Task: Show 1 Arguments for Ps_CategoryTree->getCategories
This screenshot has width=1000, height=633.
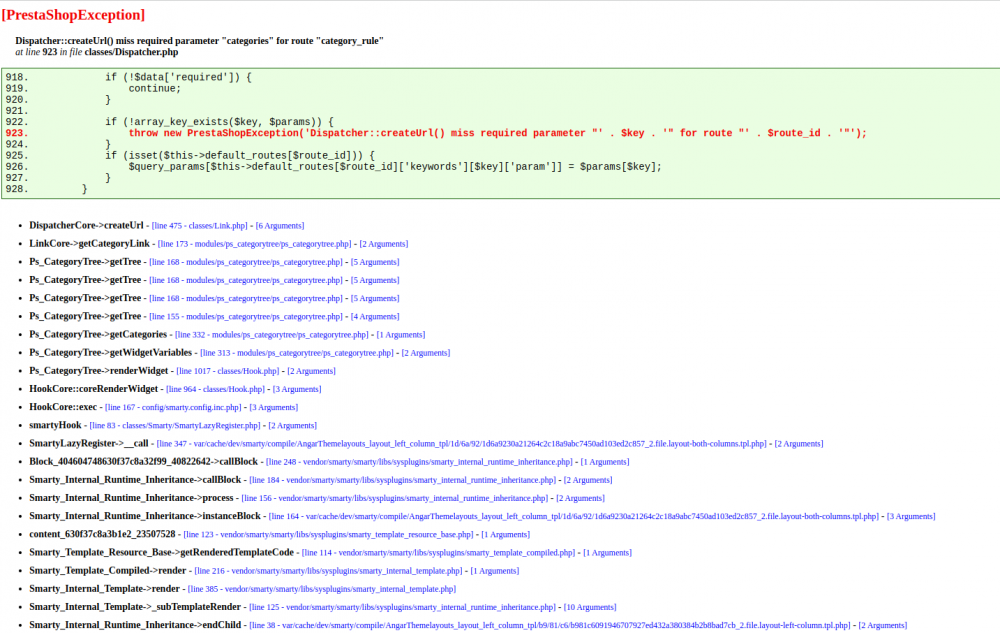Action: point(401,335)
